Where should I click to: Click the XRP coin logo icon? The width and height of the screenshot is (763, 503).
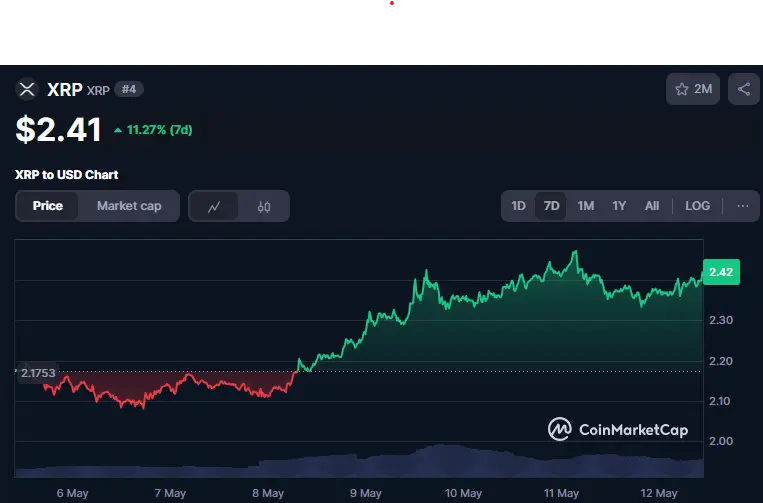(x=27, y=90)
